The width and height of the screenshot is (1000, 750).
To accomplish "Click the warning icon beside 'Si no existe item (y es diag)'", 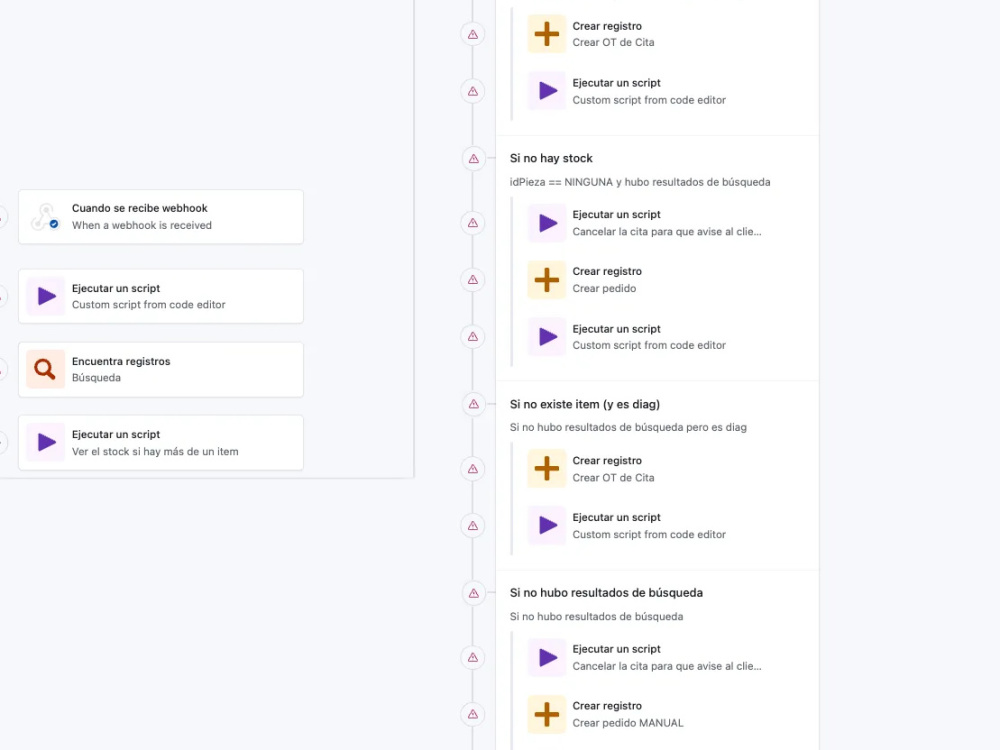I will tap(473, 404).
